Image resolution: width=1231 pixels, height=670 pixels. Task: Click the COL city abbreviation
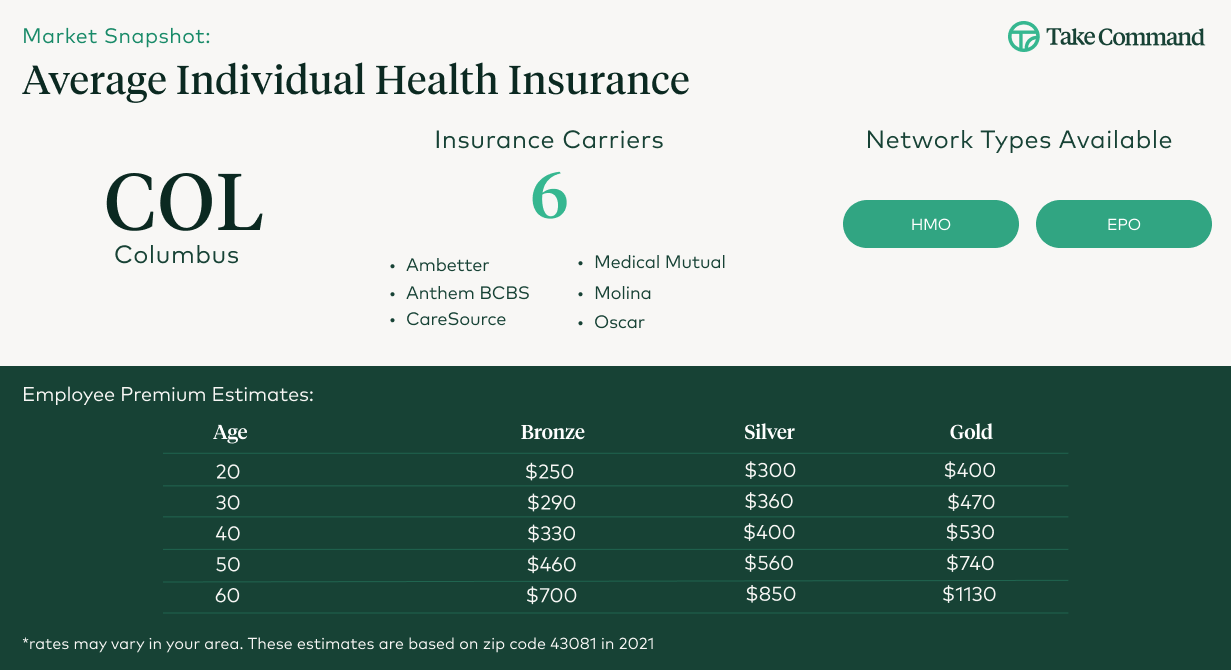pos(183,203)
